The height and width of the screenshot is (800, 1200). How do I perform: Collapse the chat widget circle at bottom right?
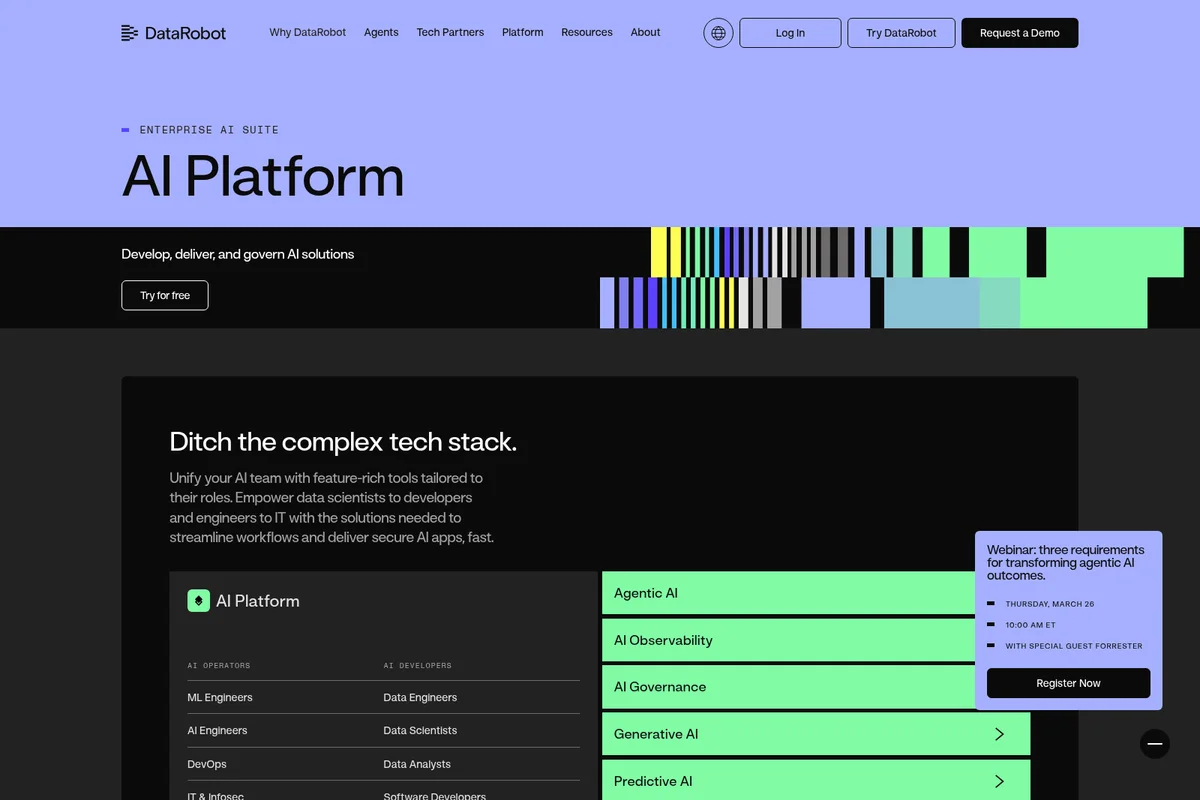1154,743
